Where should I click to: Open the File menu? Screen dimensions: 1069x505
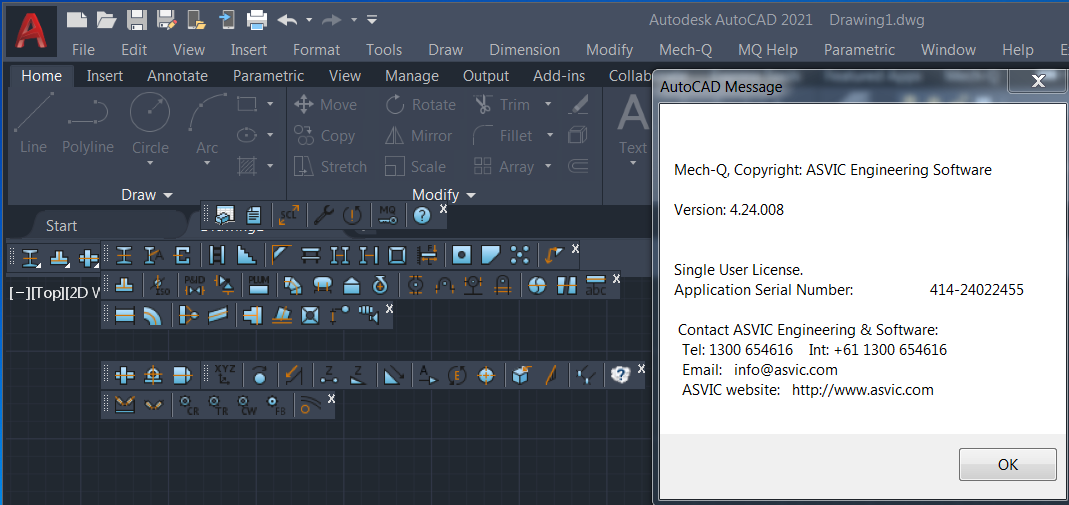(83, 50)
